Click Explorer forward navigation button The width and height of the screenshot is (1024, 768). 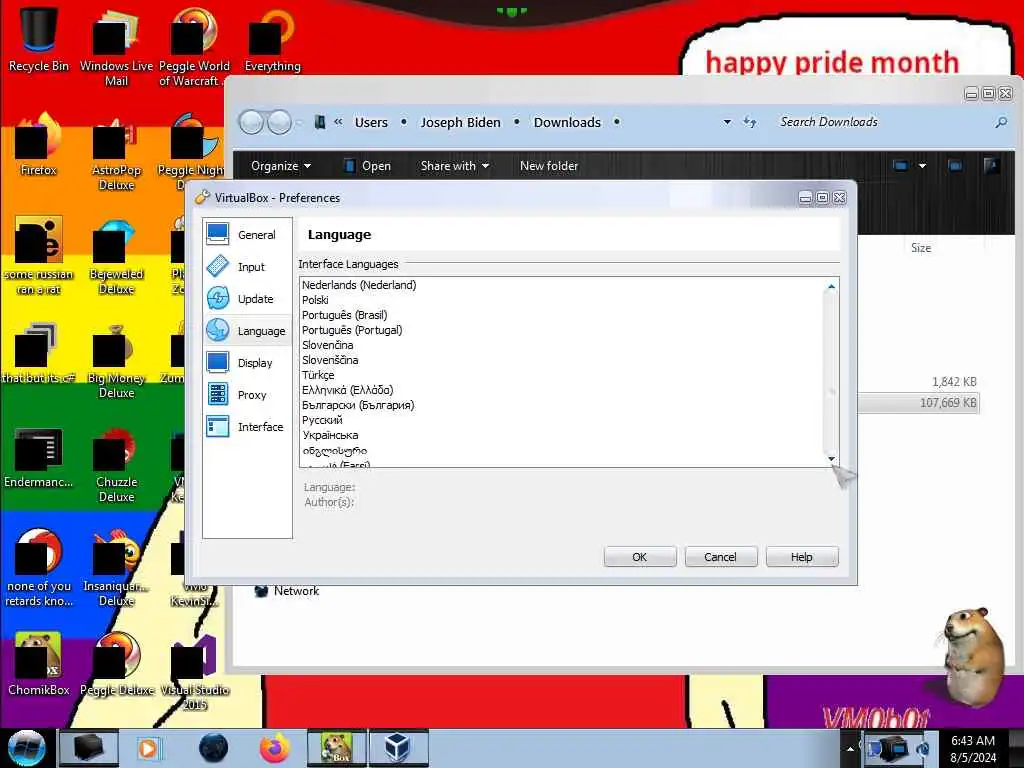(280, 122)
